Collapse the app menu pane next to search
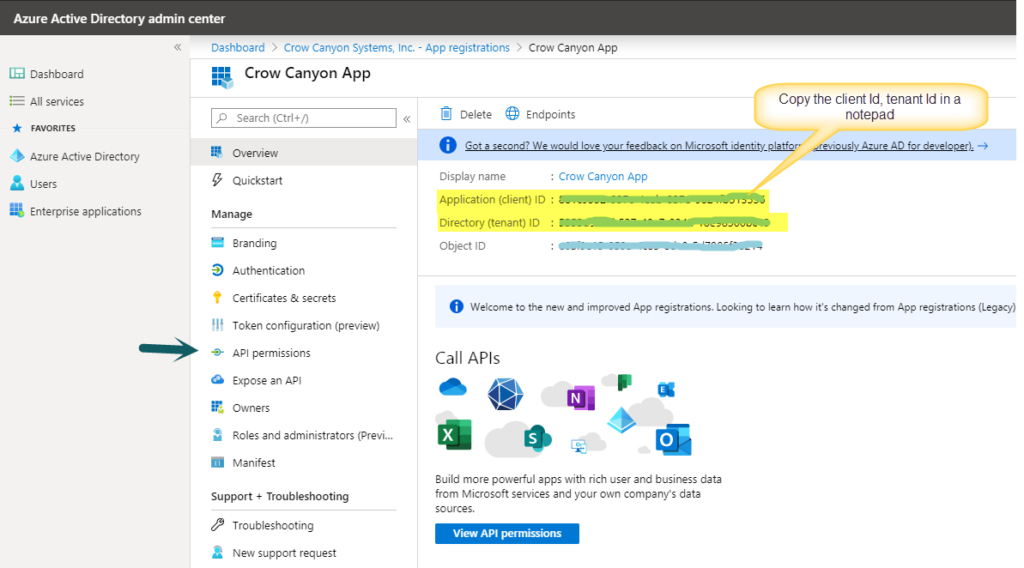 tap(407, 119)
